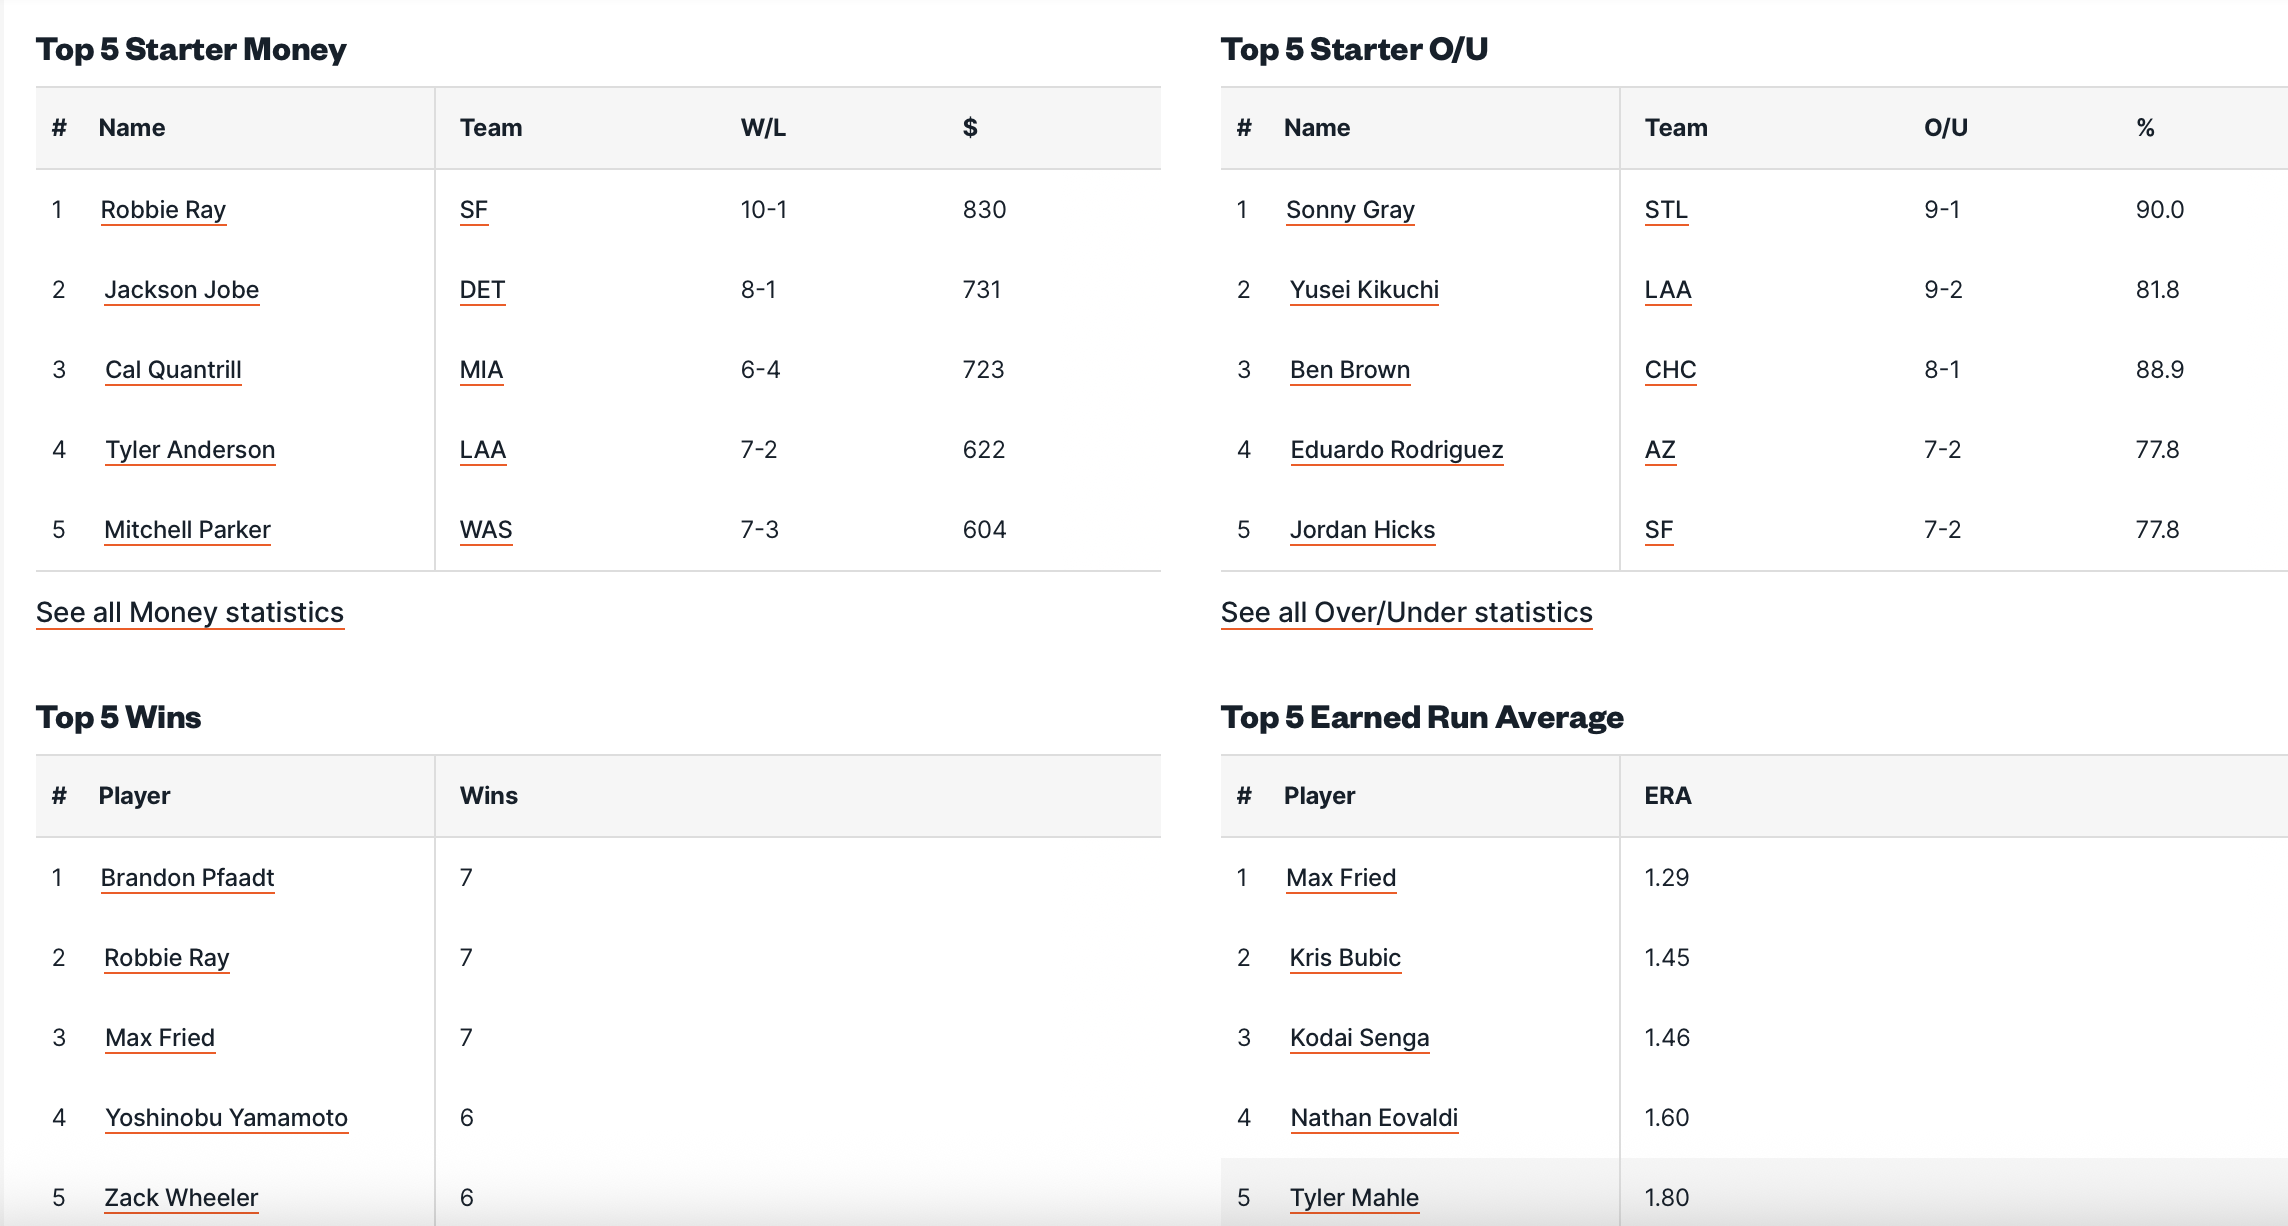2288x1226 pixels.
Task: Open the MIA team link
Action: coord(481,370)
